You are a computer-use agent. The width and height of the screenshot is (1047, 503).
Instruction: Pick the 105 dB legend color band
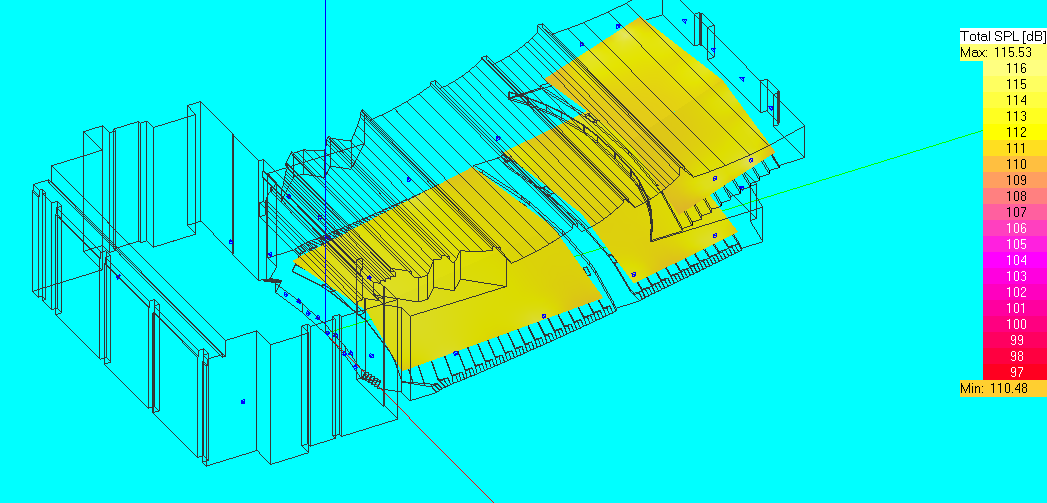1015,244
